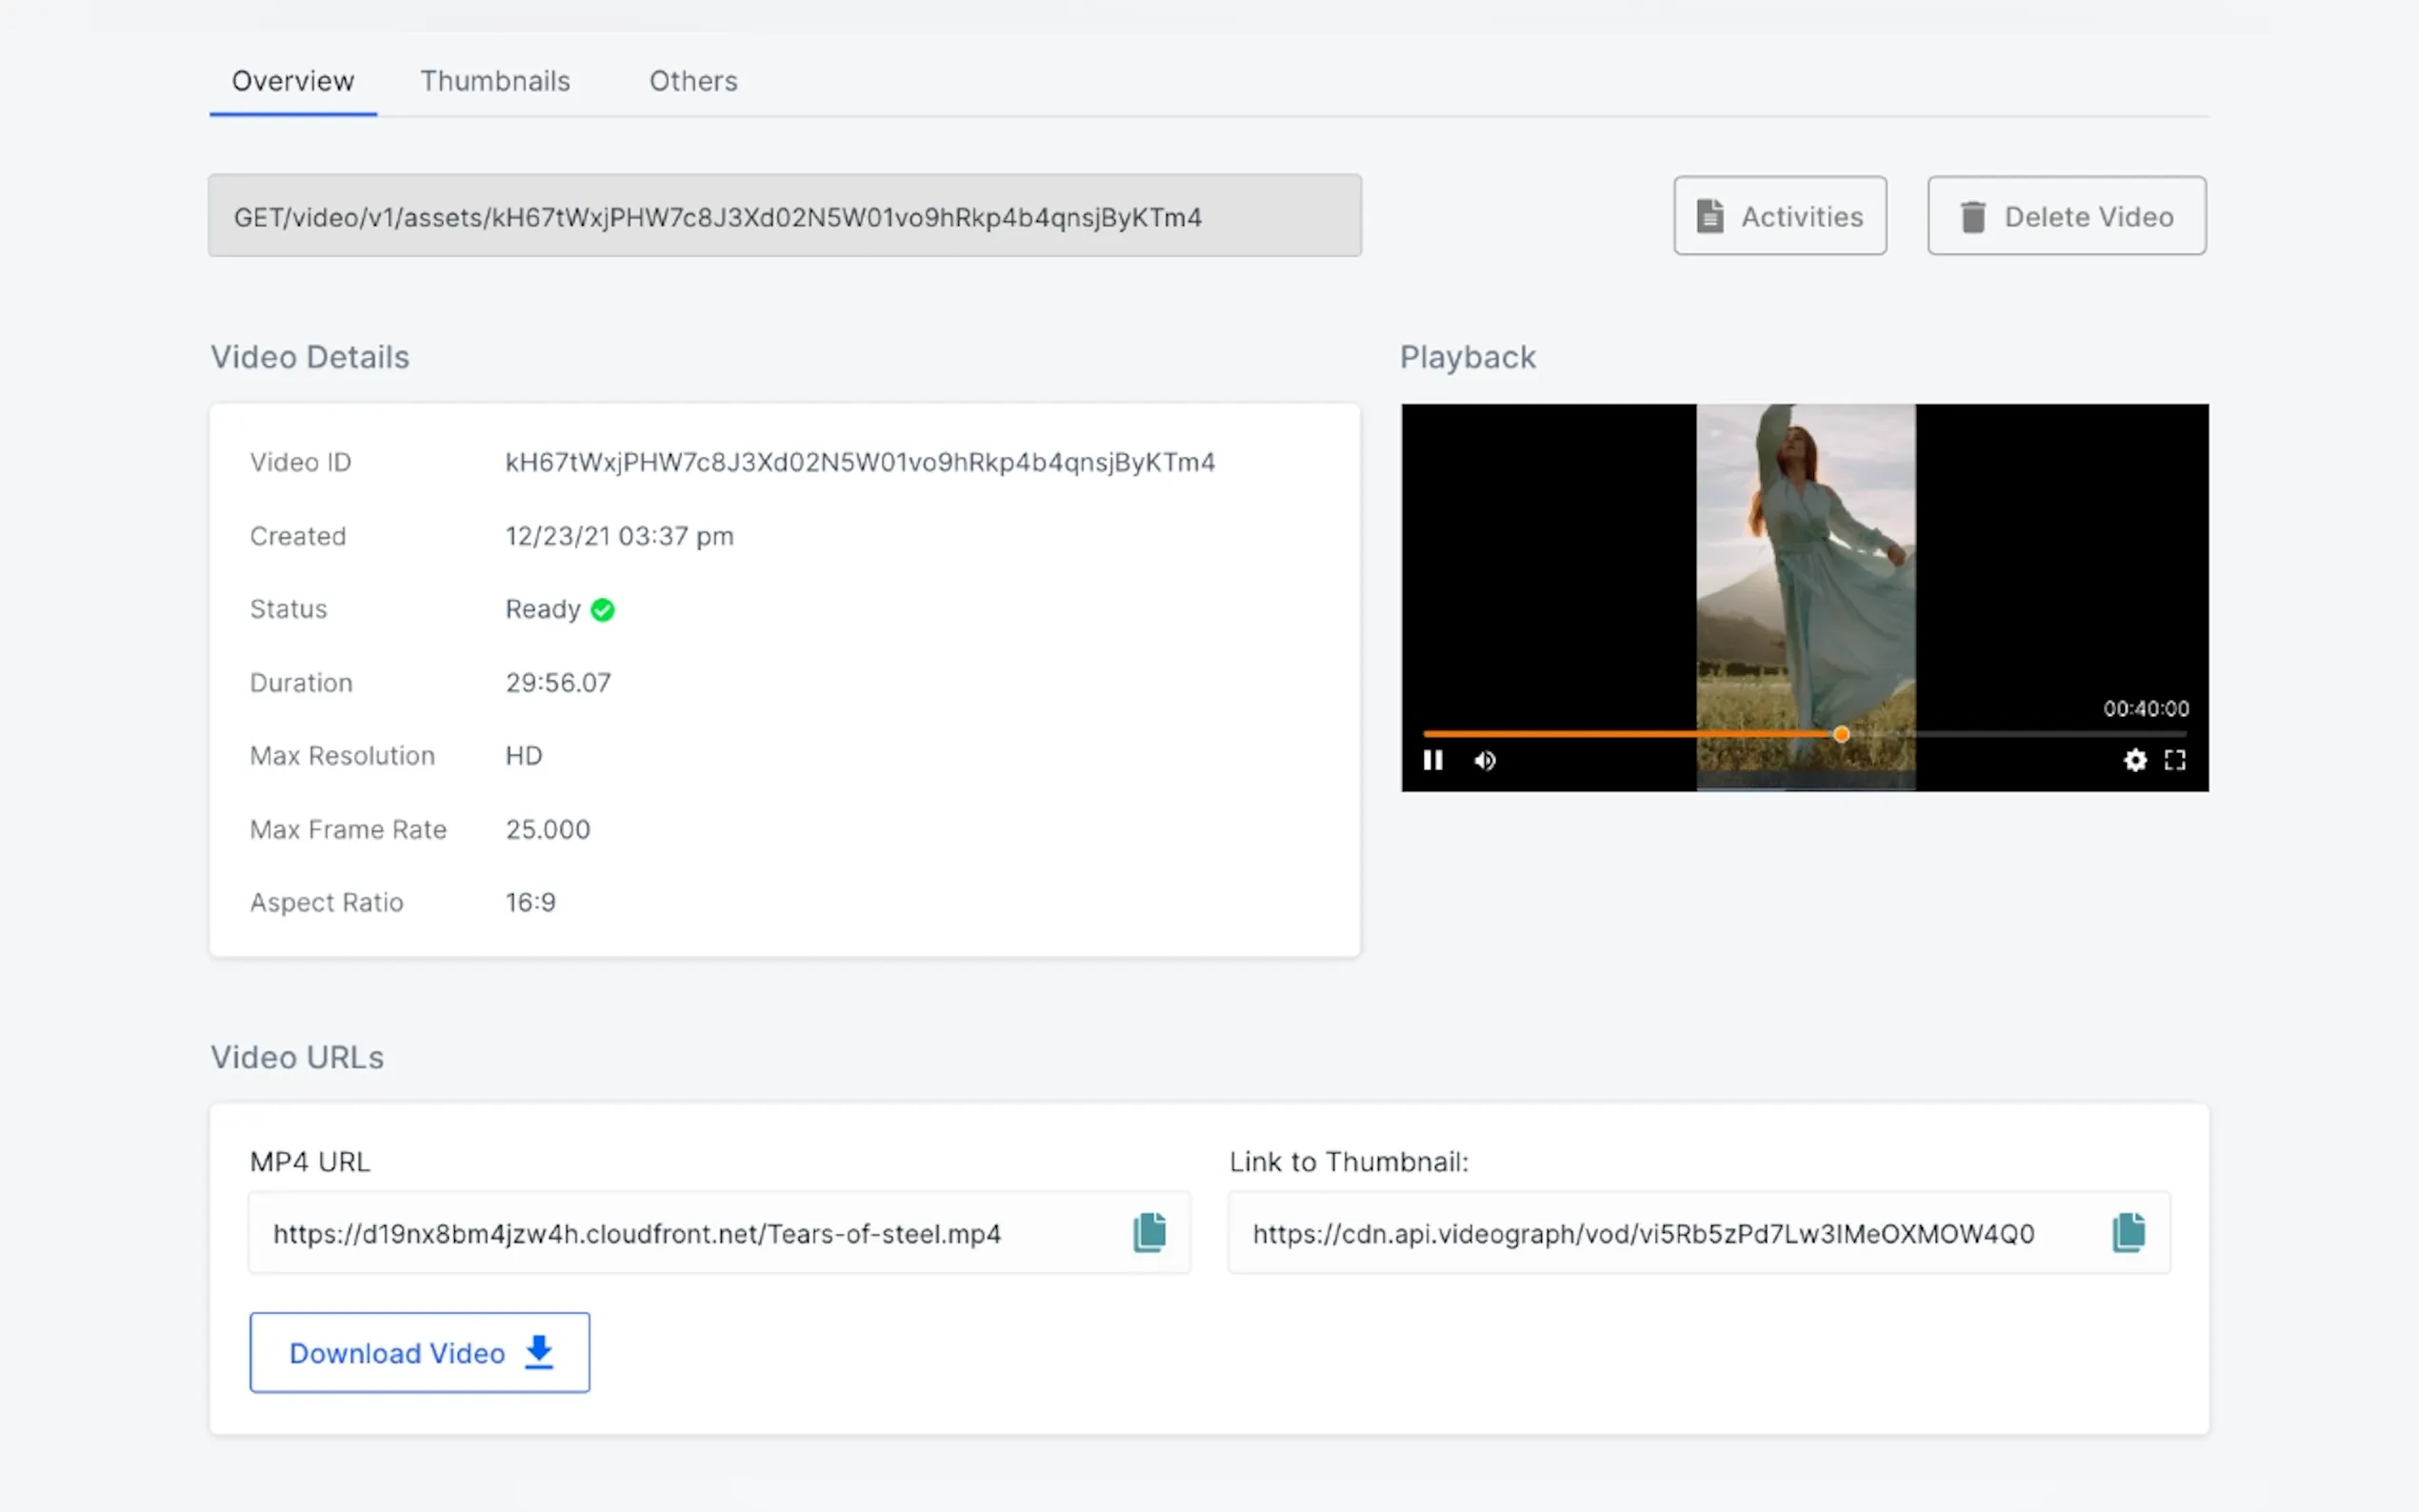Click the Download Video button

(x=419, y=1352)
